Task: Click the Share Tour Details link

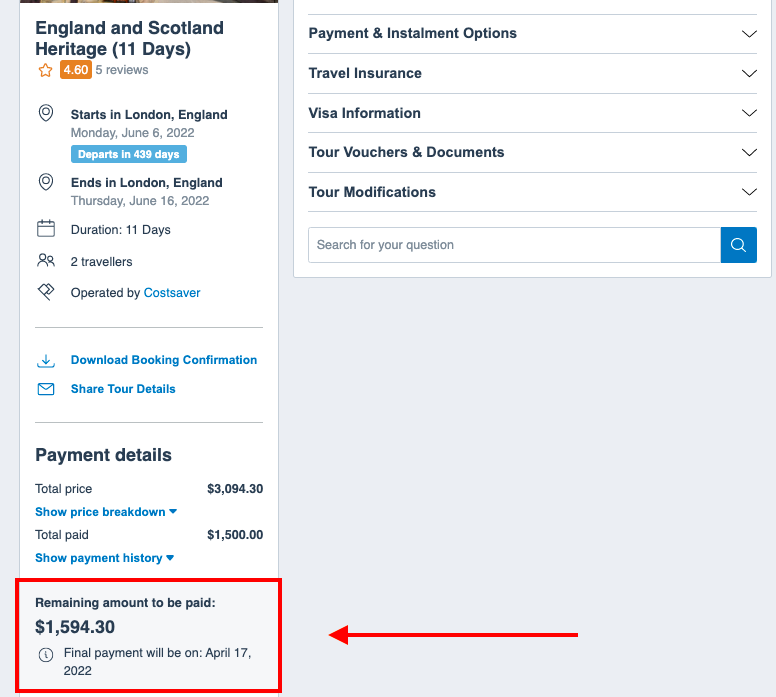Action: 123,389
